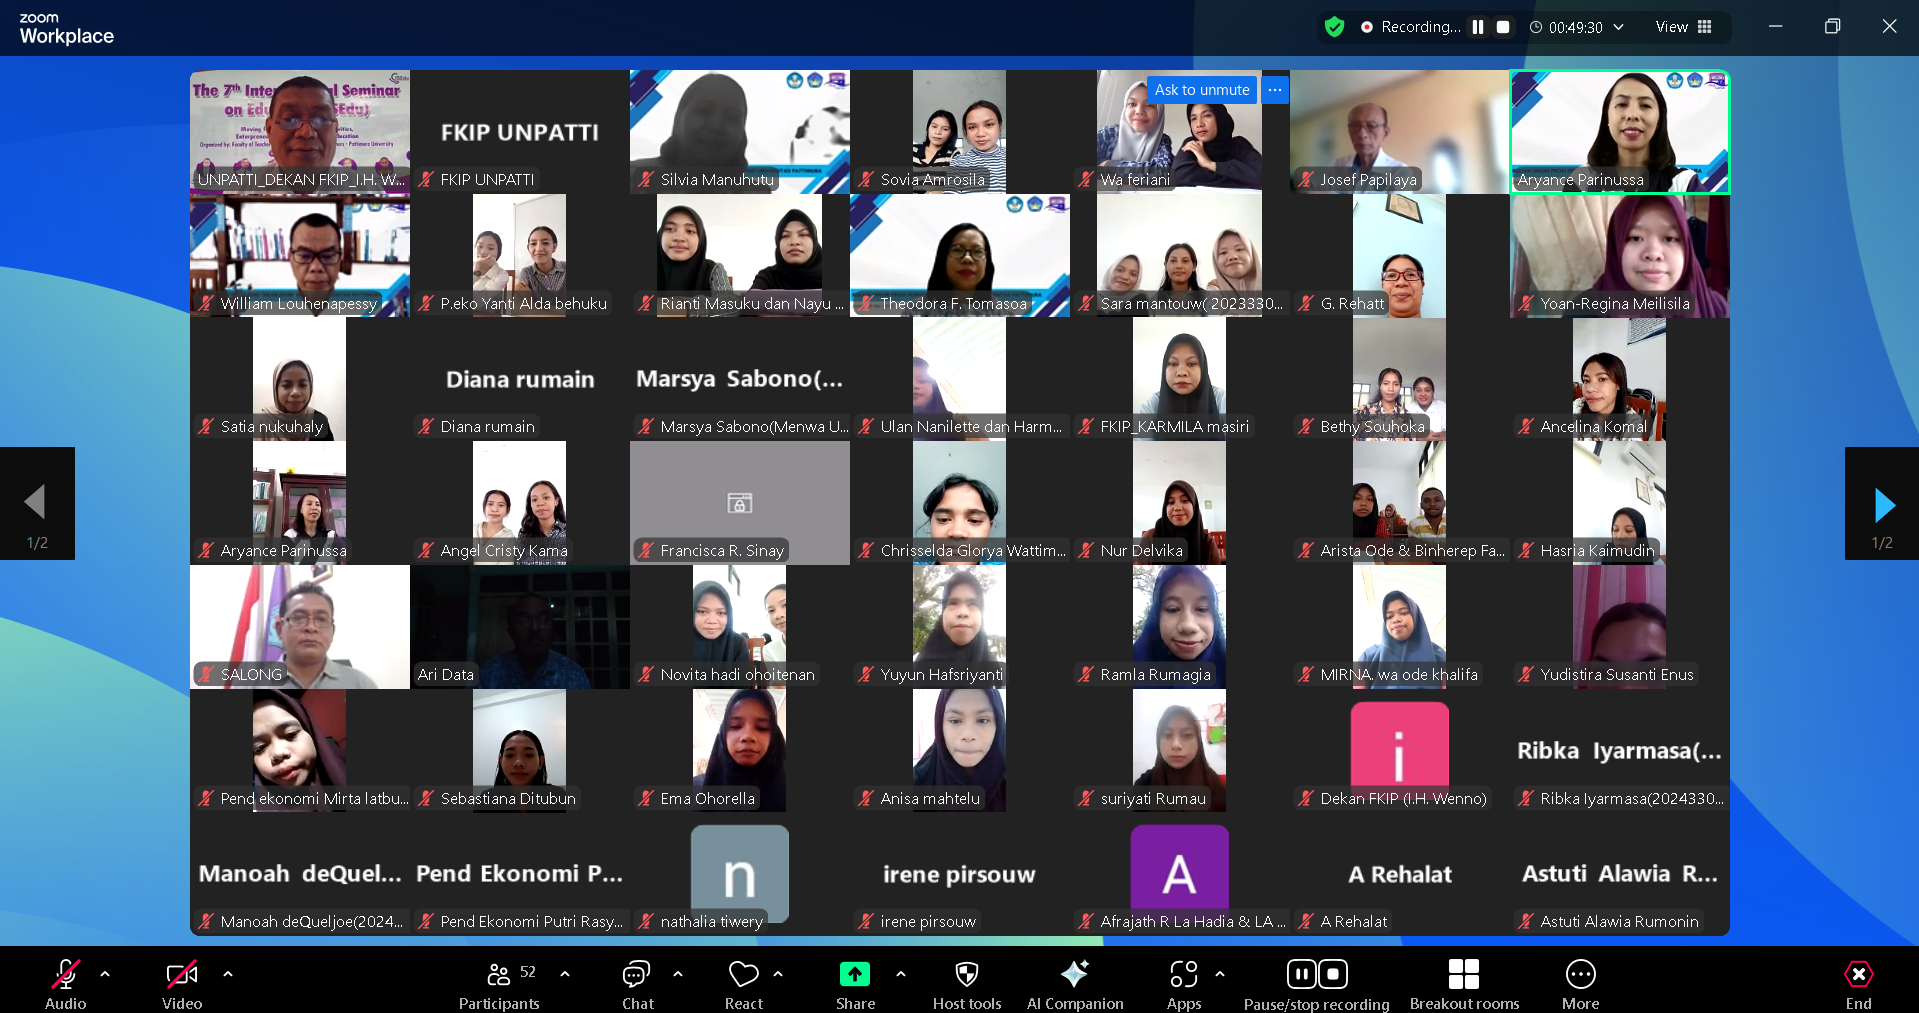
Task: Select the Diana rumain tile
Action: click(x=520, y=379)
